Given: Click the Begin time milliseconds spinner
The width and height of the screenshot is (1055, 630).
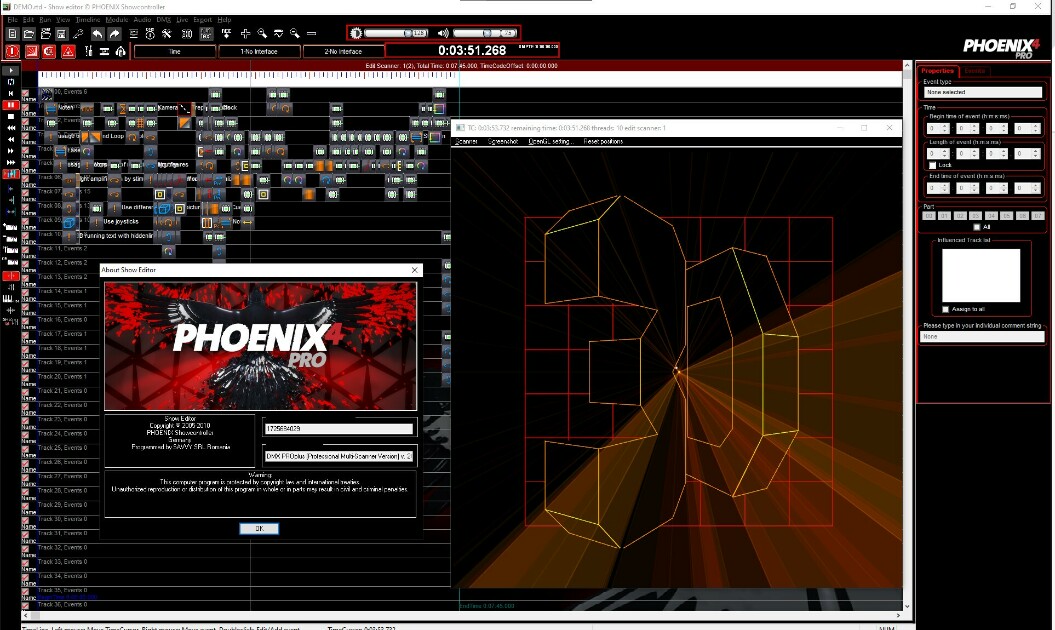Looking at the screenshot, I should point(1027,128).
